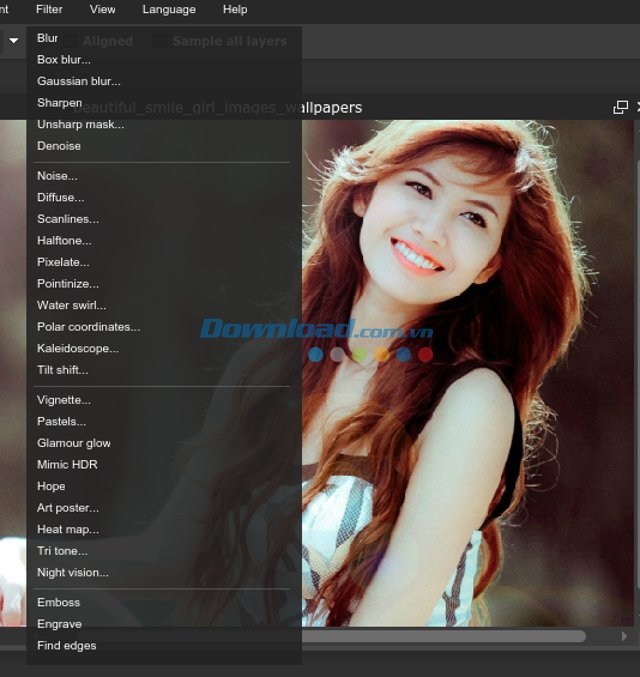This screenshot has width=640, height=677.
Task: Select the Diffuse filter
Action: (61, 197)
